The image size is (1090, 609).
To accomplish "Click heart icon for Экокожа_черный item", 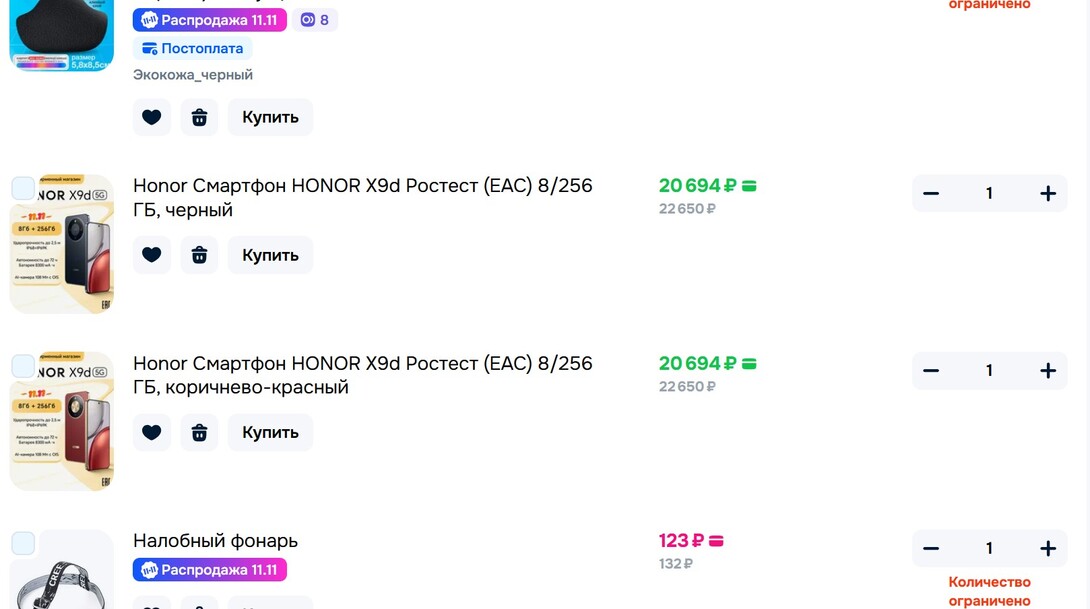I will click(x=151, y=117).
